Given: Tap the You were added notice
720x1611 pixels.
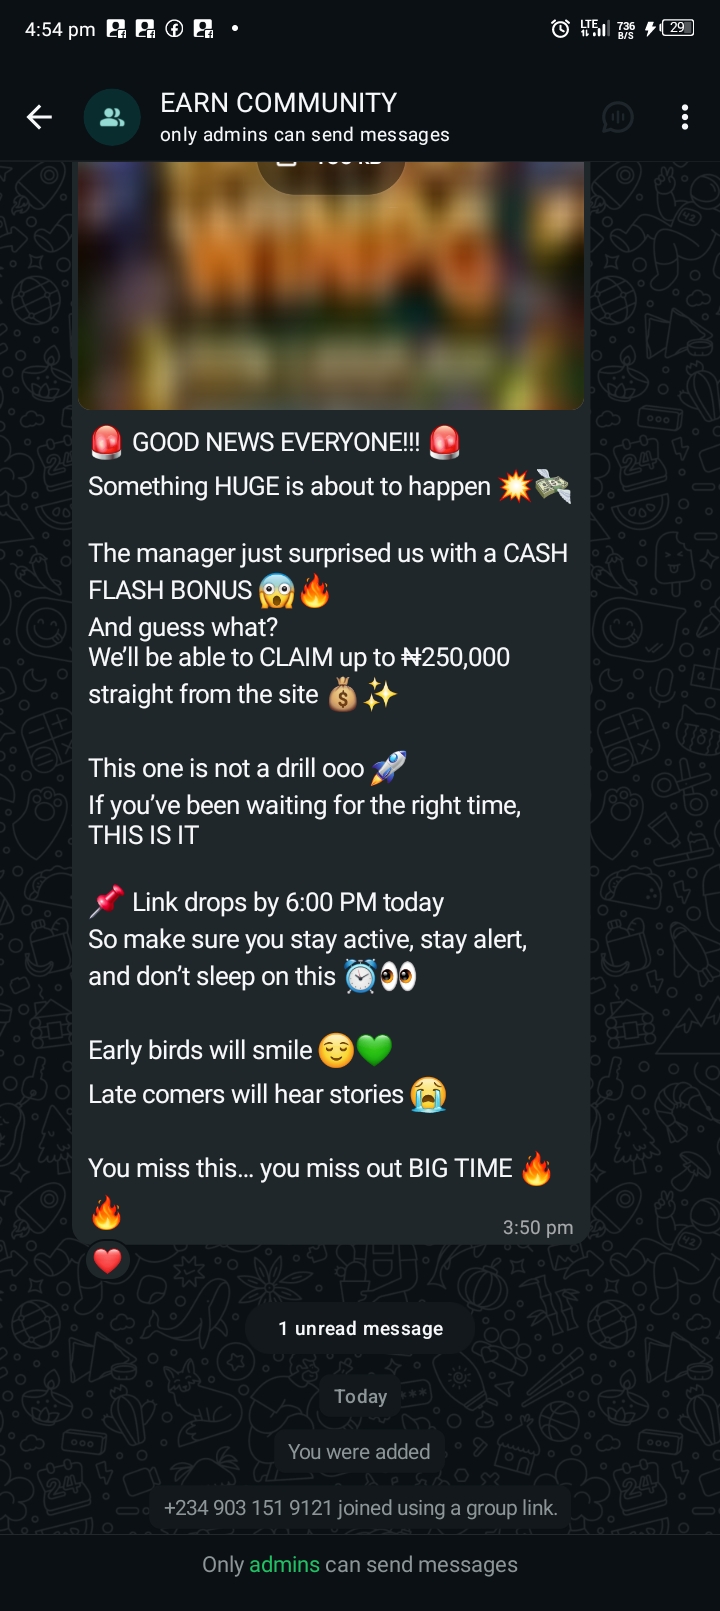Looking at the screenshot, I should (x=359, y=1451).
